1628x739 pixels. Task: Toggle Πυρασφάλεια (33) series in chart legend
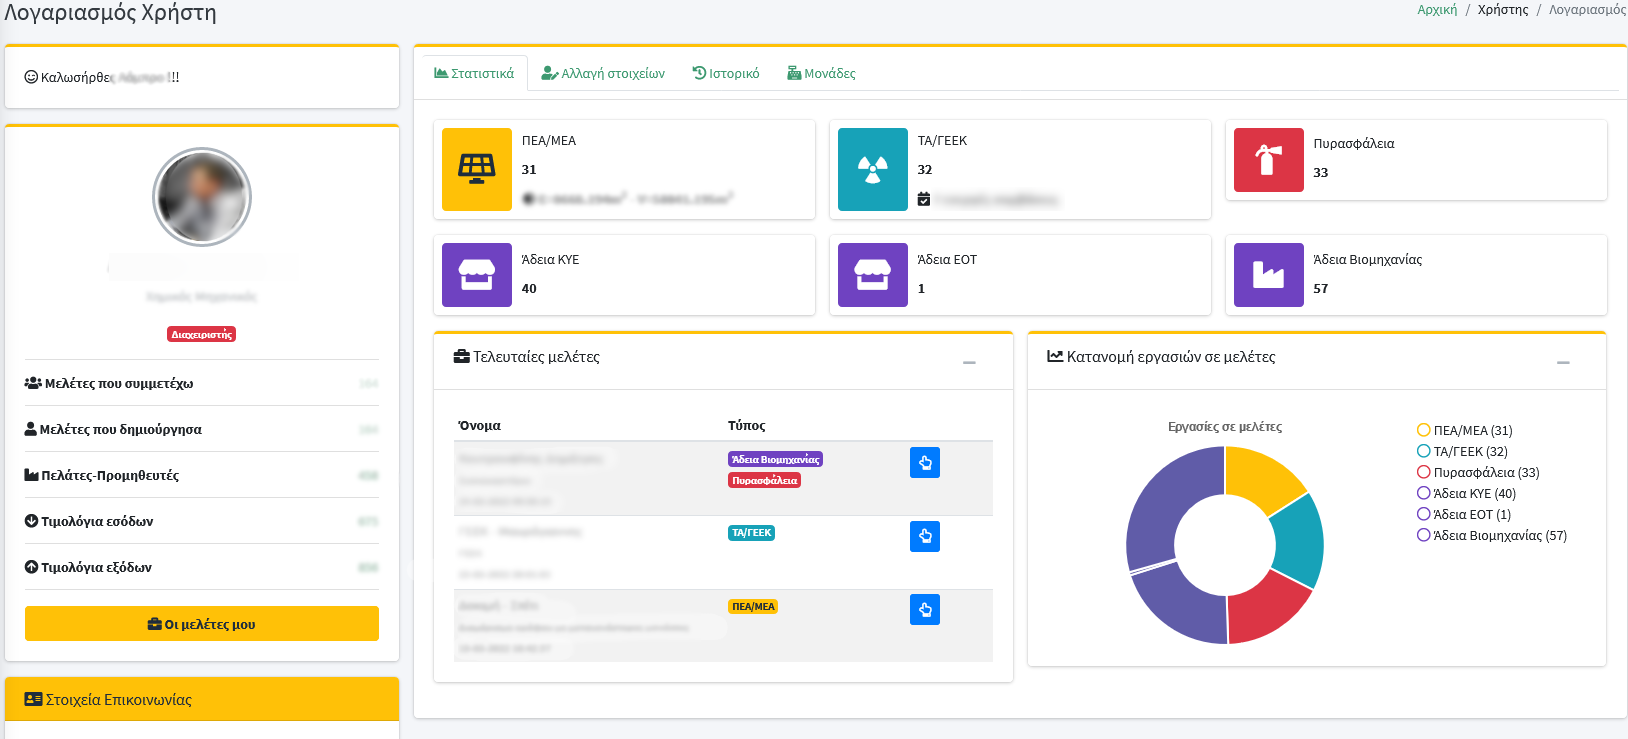[x=1479, y=472]
